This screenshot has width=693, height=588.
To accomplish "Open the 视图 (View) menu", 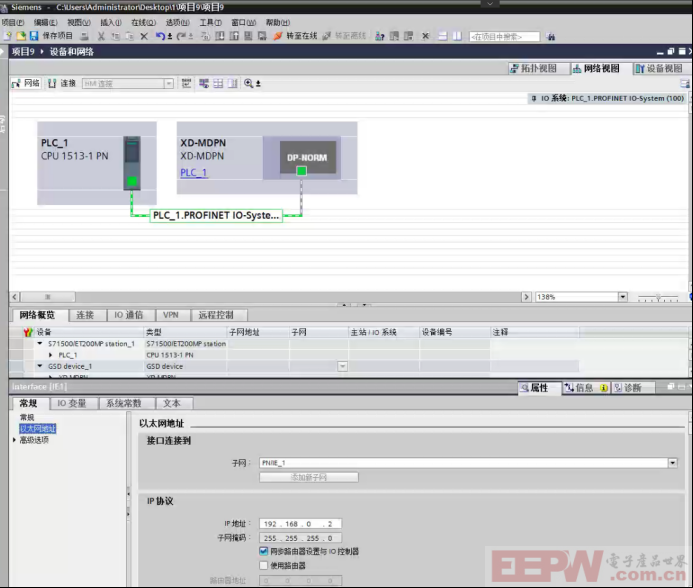I will (79, 23).
